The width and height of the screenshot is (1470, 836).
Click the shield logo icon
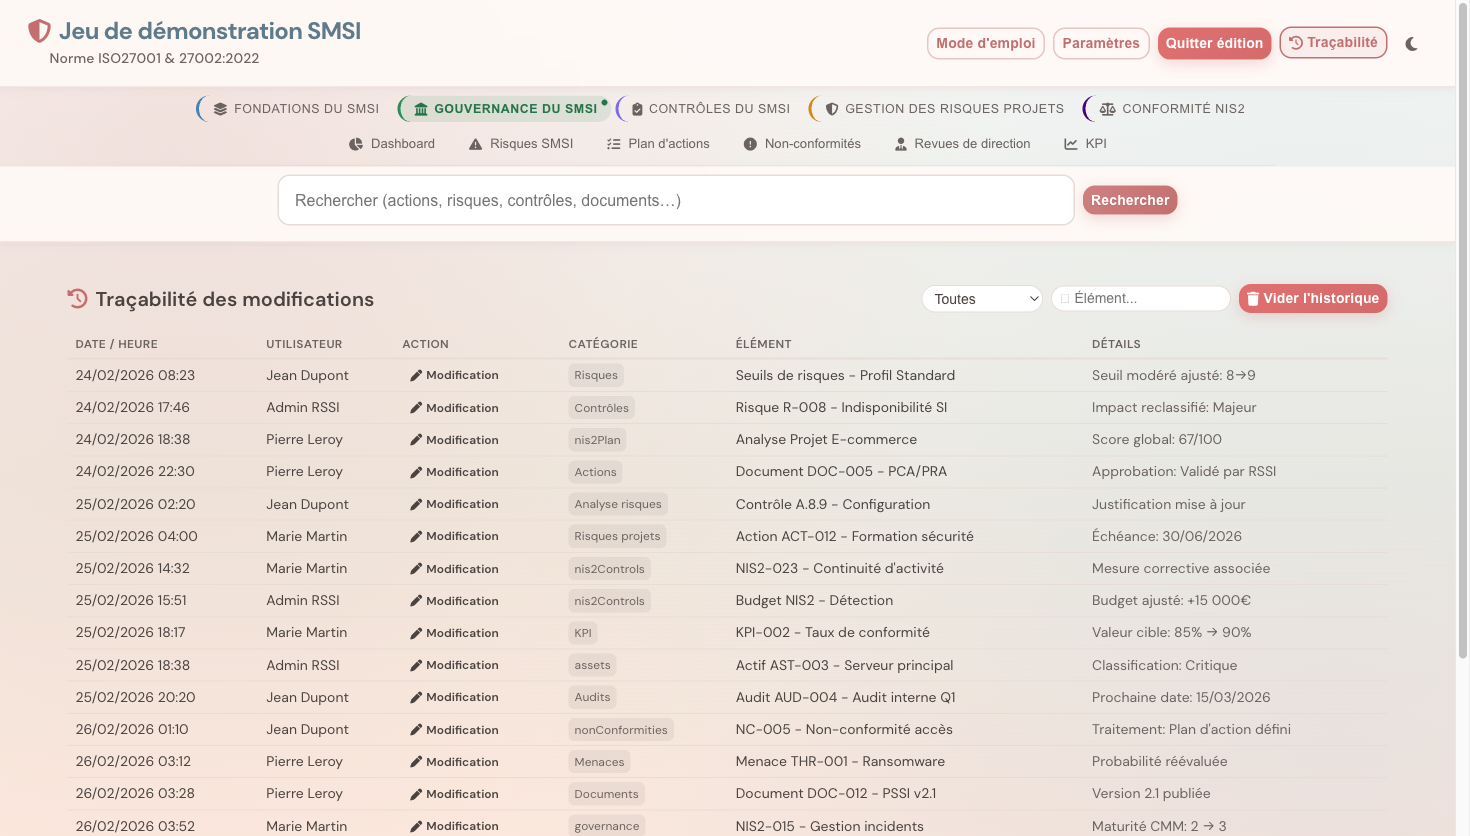coord(39,32)
